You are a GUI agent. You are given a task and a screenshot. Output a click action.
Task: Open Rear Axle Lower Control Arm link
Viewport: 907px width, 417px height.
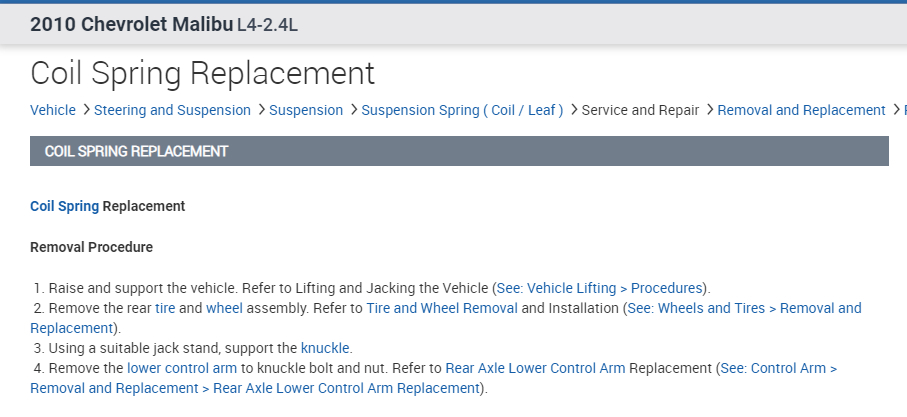pyautogui.click(x=535, y=368)
